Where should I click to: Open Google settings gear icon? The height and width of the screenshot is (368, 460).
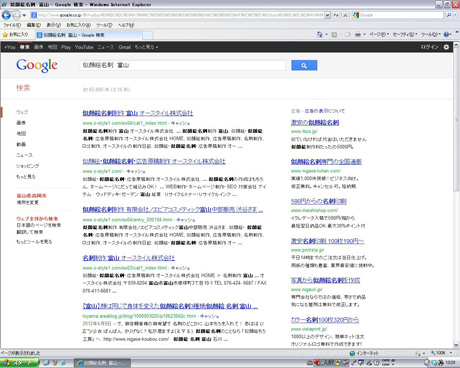pos(446,47)
